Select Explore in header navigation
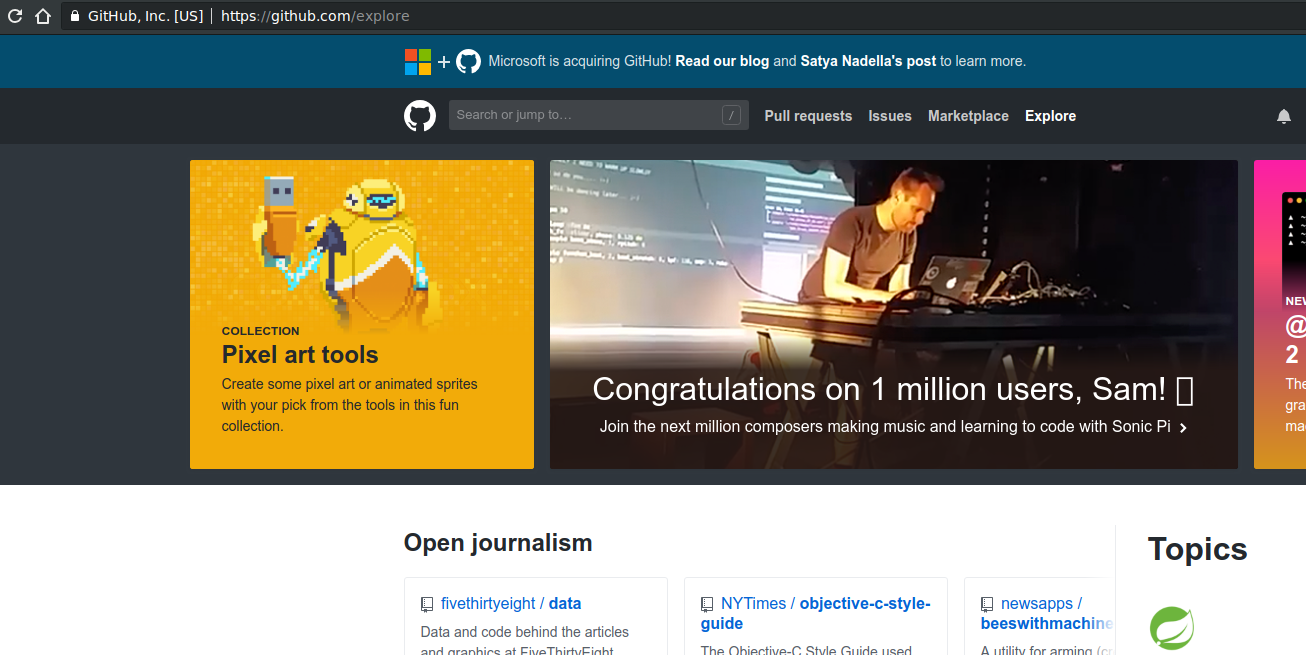The height and width of the screenshot is (655, 1306). pos(1050,116)
